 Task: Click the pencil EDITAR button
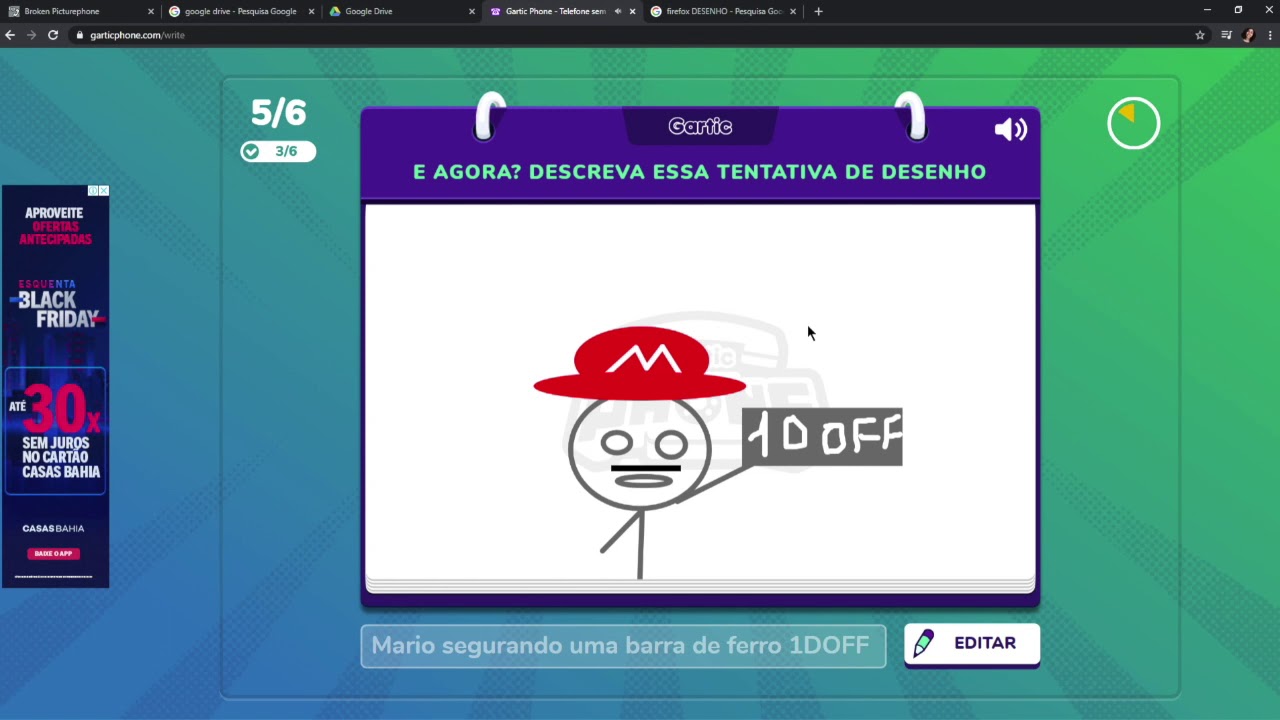(971, 644)
